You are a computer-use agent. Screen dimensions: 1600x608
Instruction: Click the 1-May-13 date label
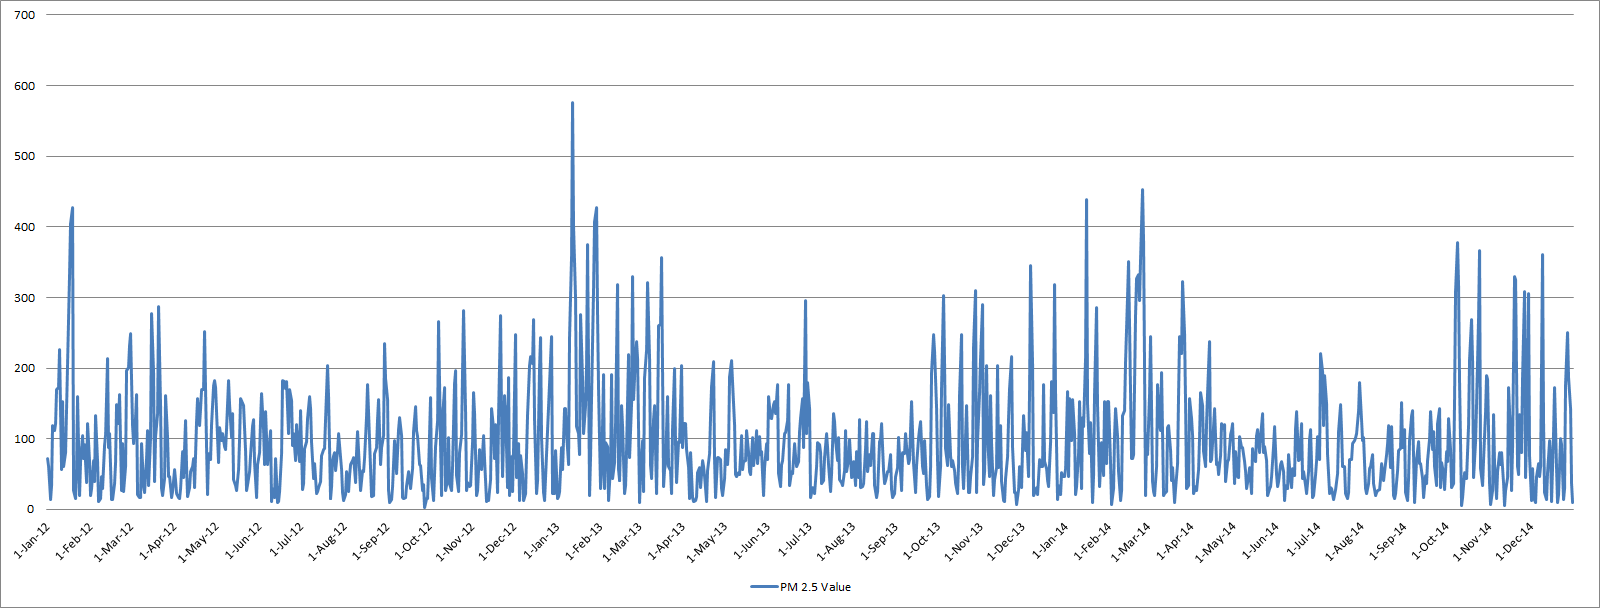[x=708, y=540]
